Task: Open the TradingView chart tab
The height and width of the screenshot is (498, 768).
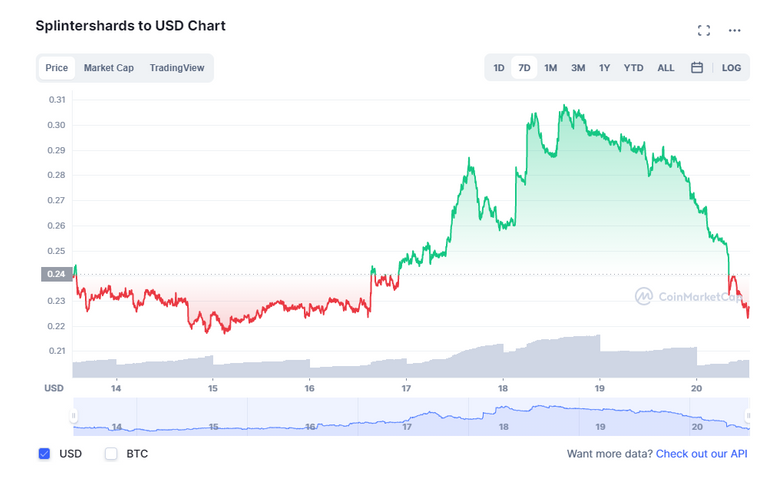Action: coord(177,68)
